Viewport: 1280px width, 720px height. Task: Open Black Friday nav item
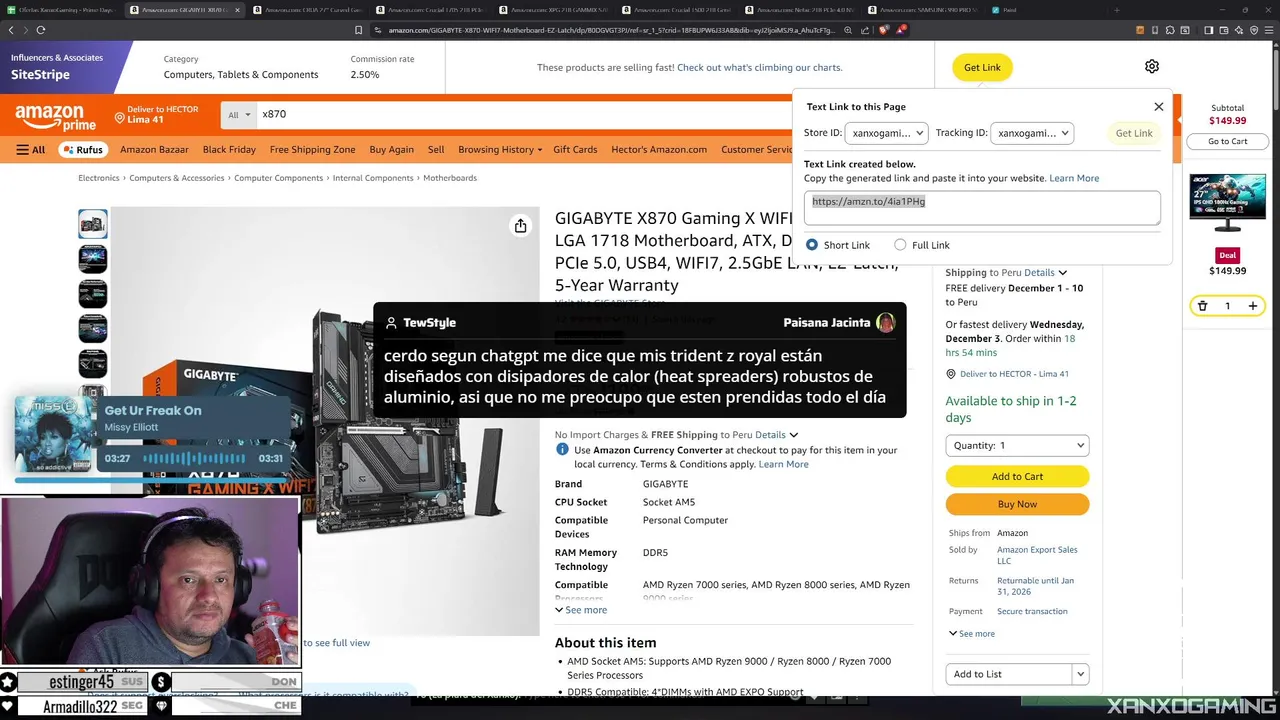coord(229,150)
